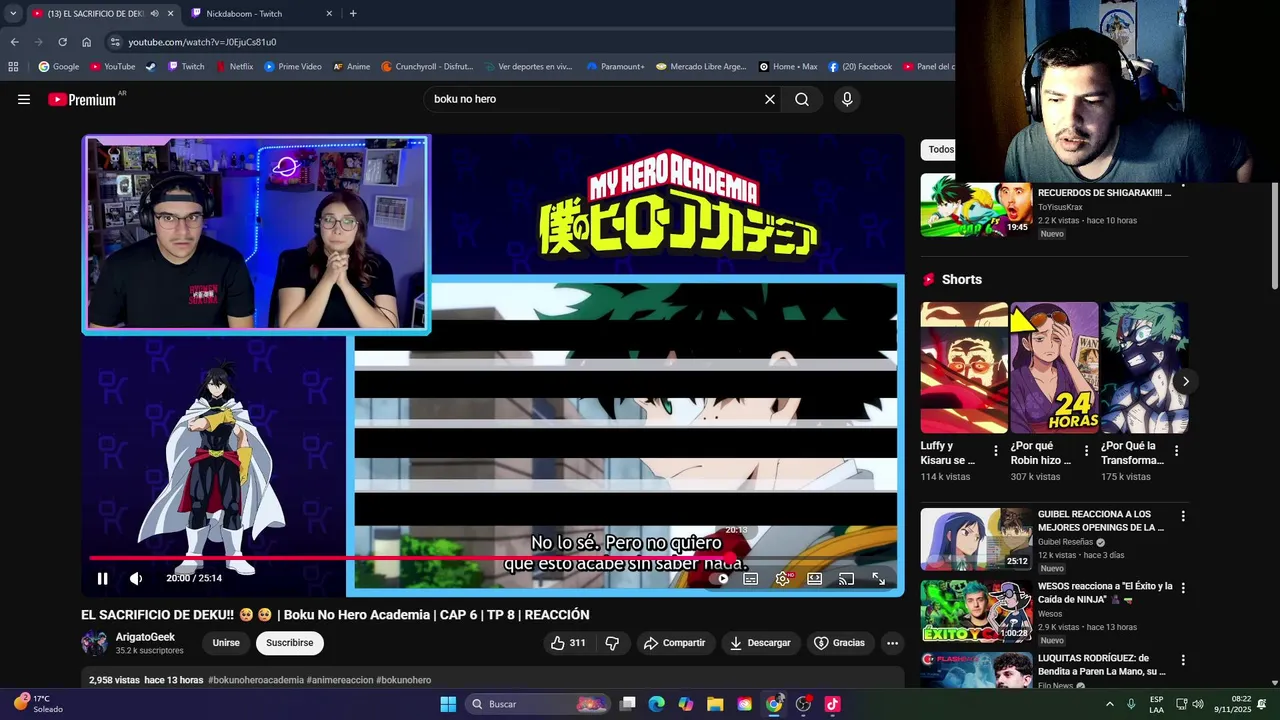The width and height of the screenshot is (1280, 720).
Task: Open Microsoft Edge from taskbar
Action: coord(657,704)
